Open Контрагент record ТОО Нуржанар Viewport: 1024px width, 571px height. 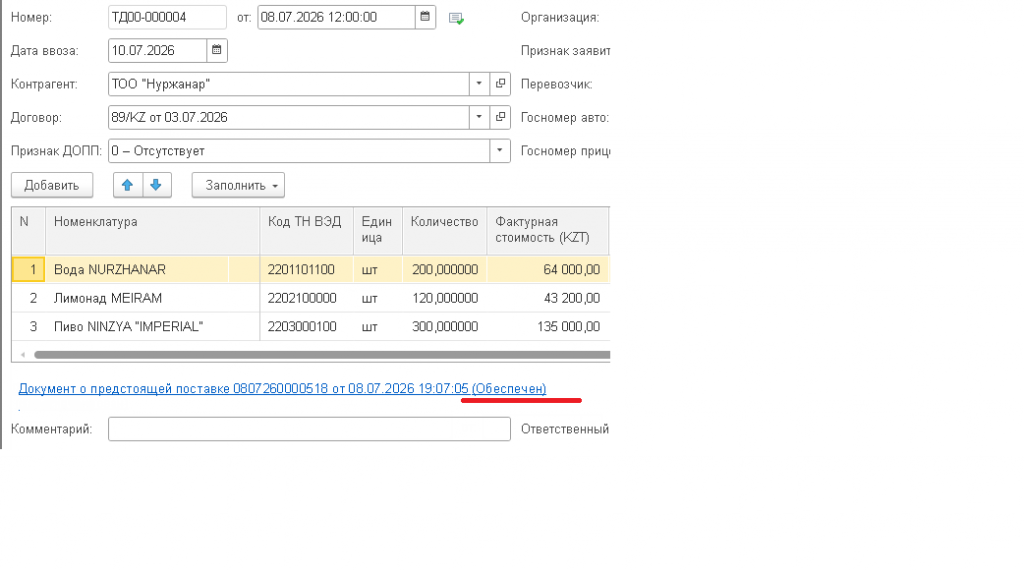point(500,84)
